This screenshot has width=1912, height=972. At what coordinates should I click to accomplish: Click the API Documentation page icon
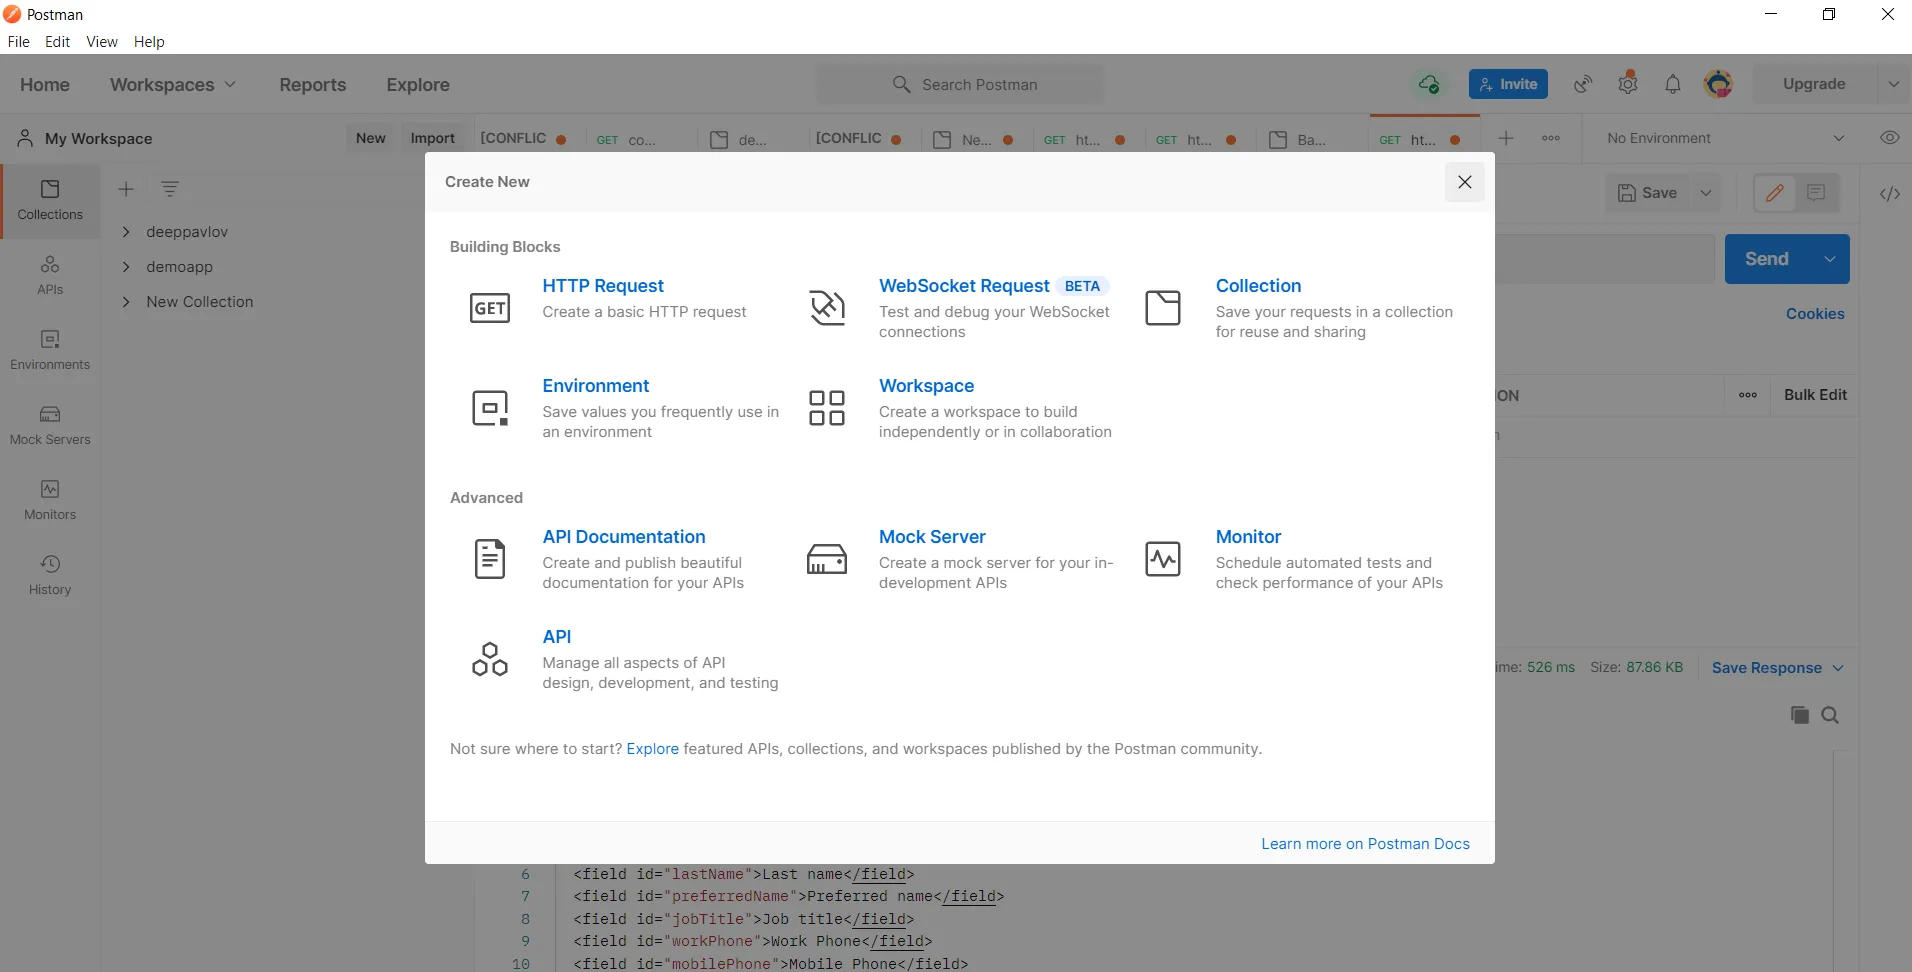[489, 559]
